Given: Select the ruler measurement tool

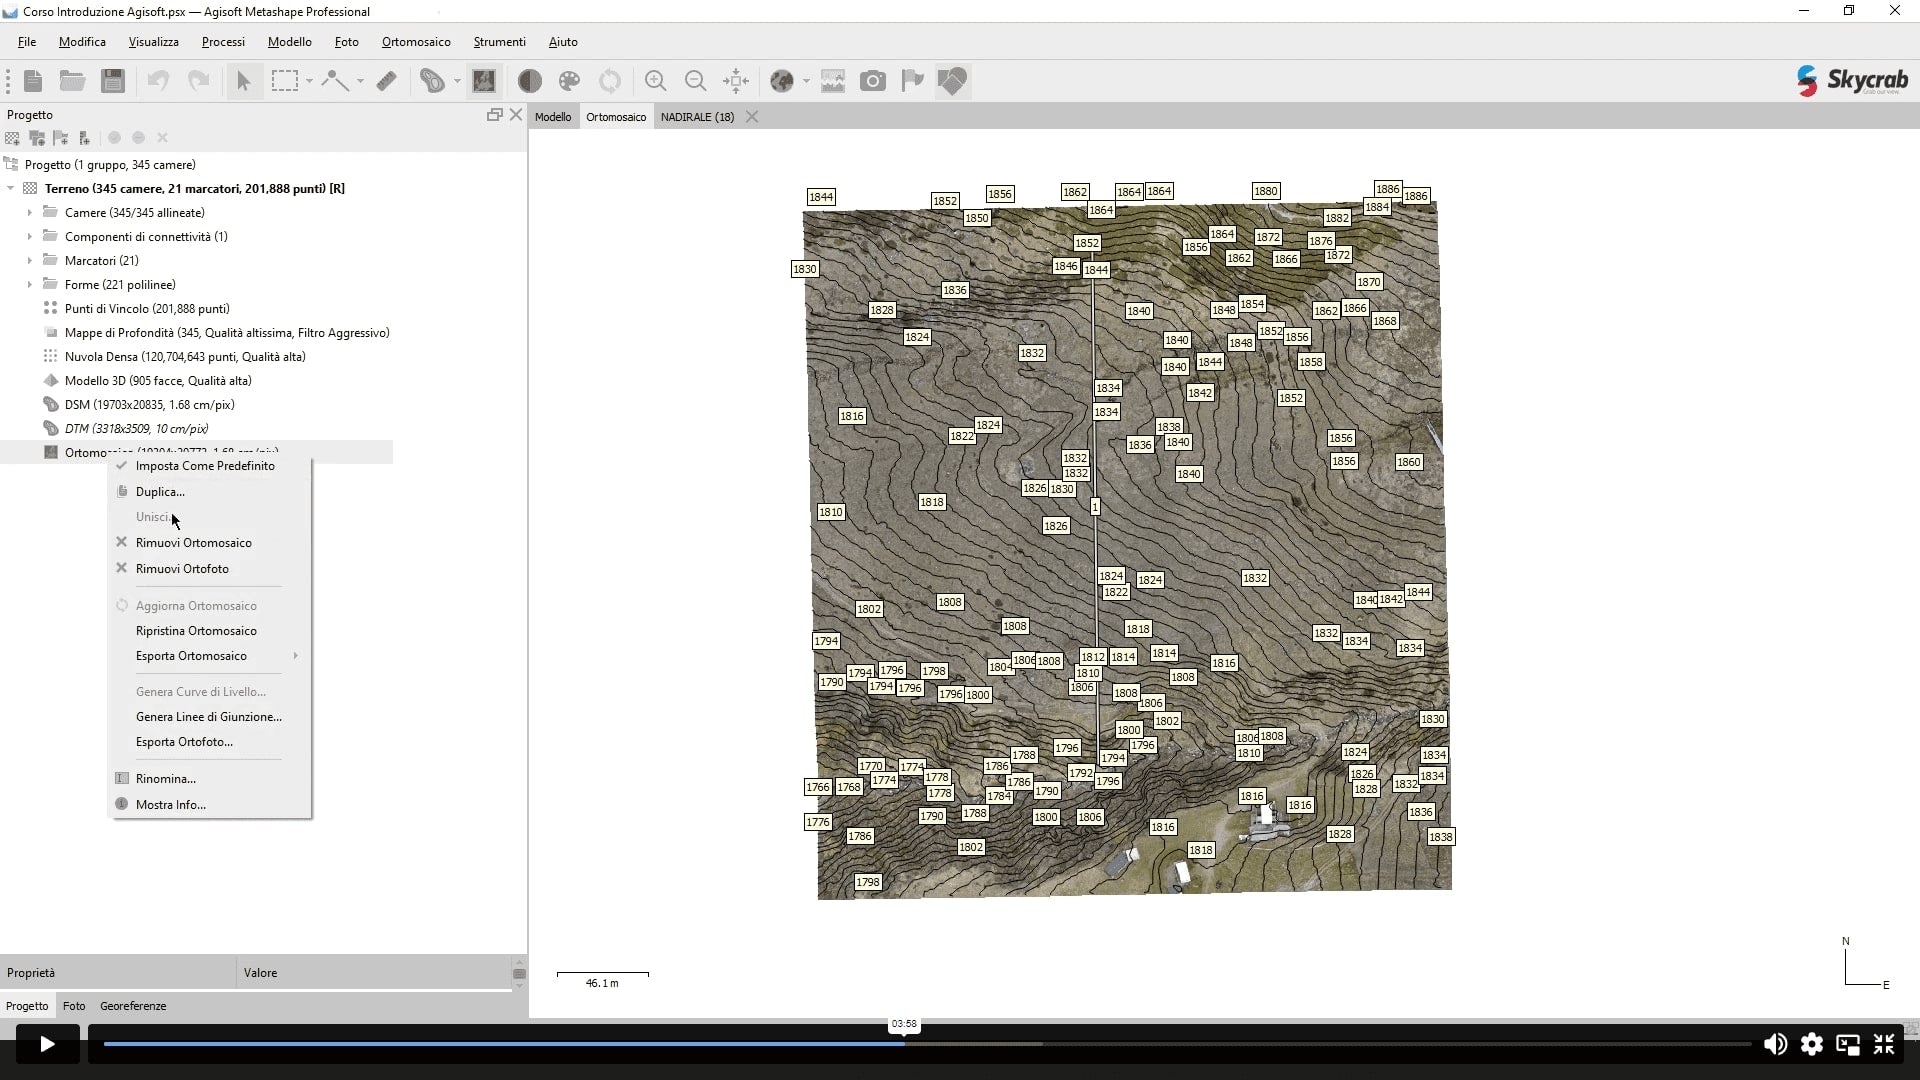Looking at the screenshot, I should [x=387, y=81].
